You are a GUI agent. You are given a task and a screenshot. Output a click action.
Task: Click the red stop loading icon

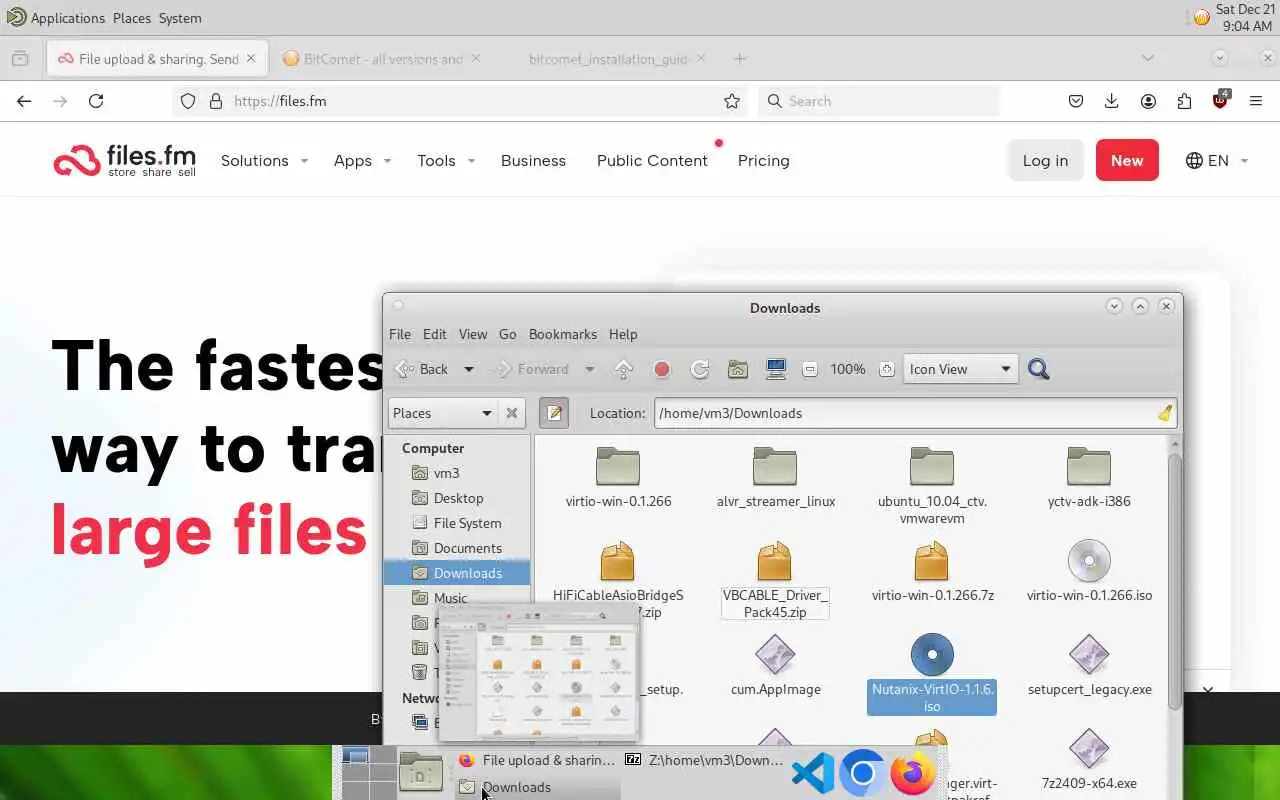point(662,369)
